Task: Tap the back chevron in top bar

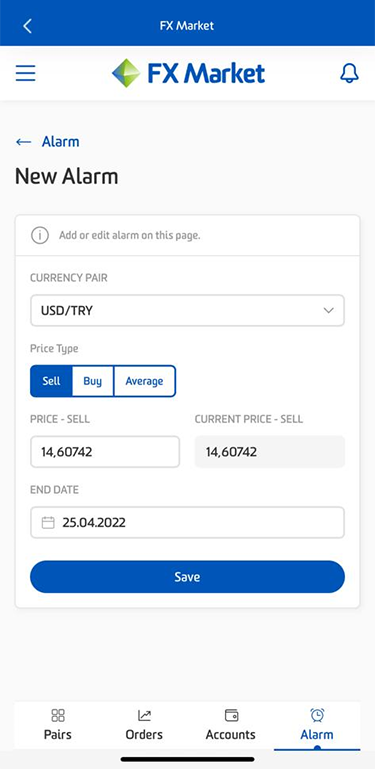Action: pyautogui.click(x=27, y=26)
